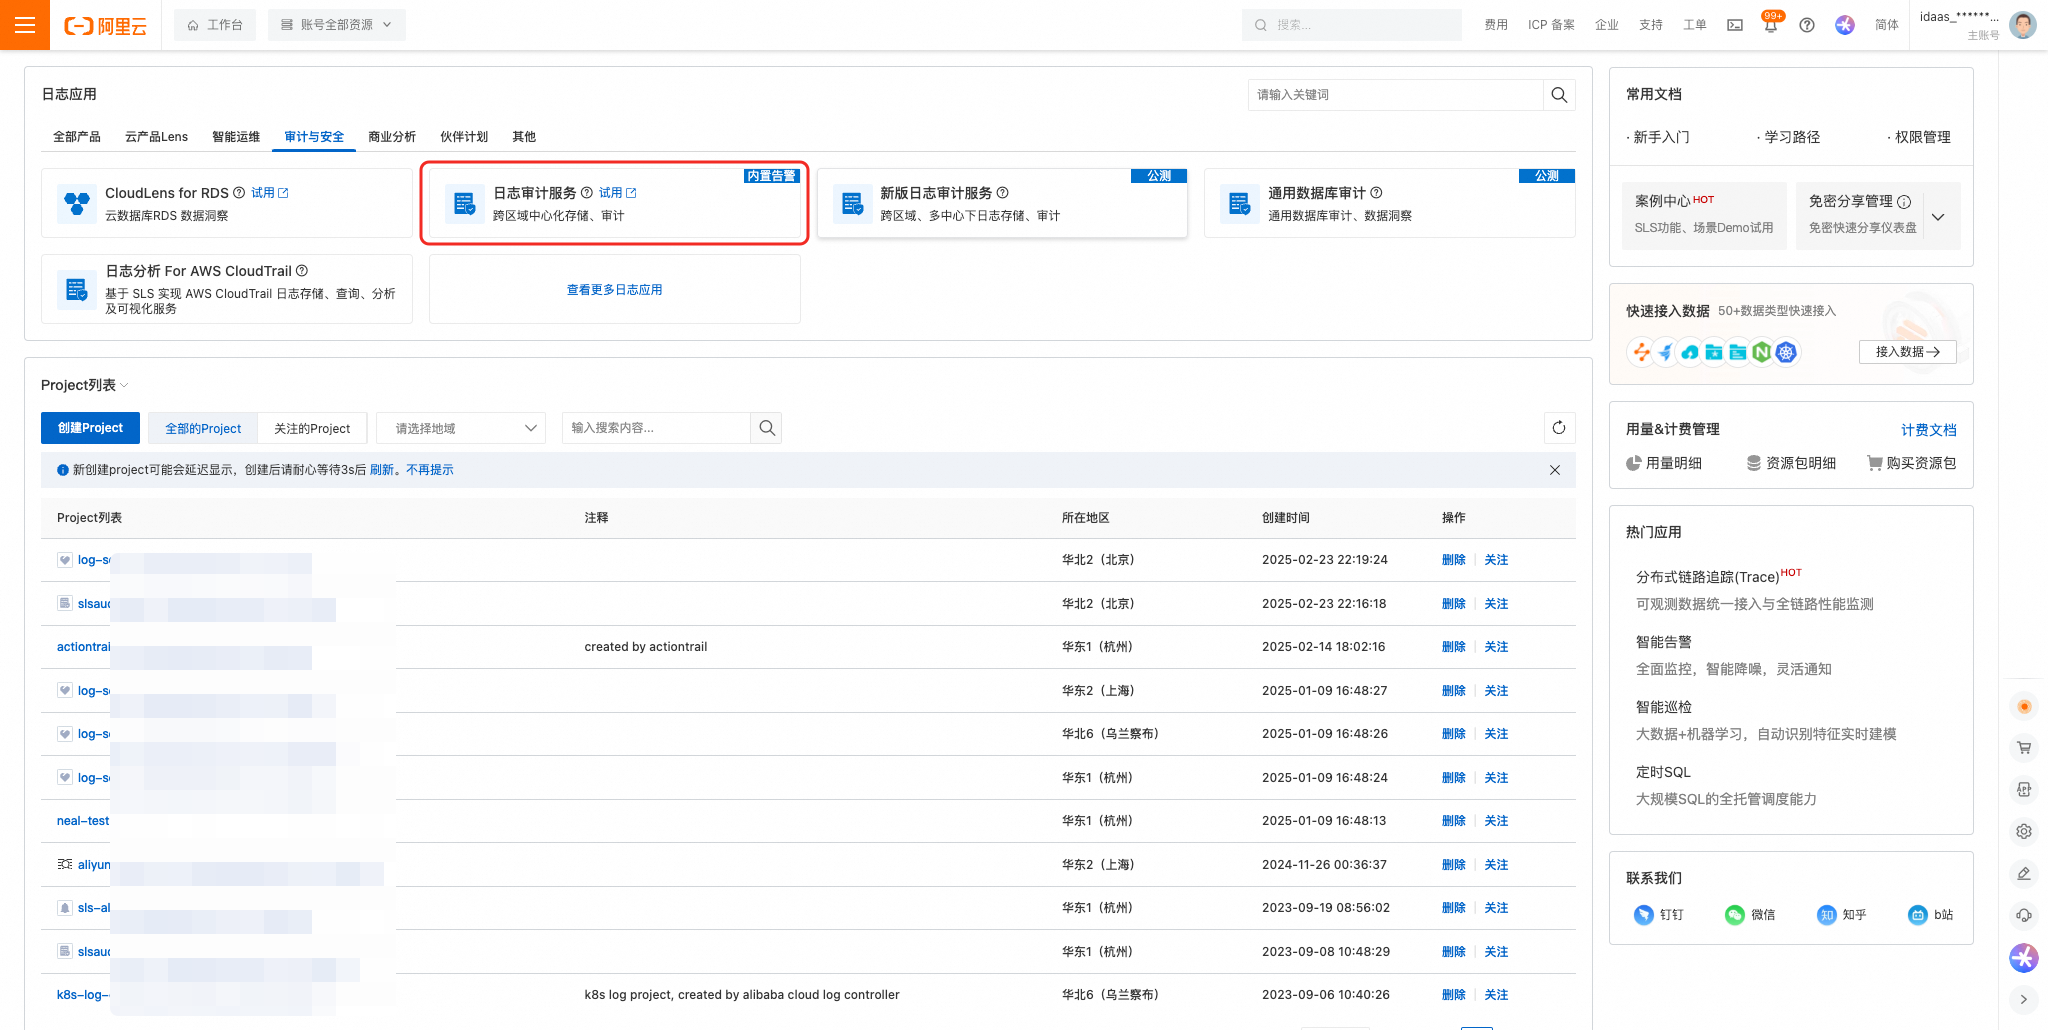Open the 计费文档 link
This screenshot has width=2048, height=1030.
1929,430
